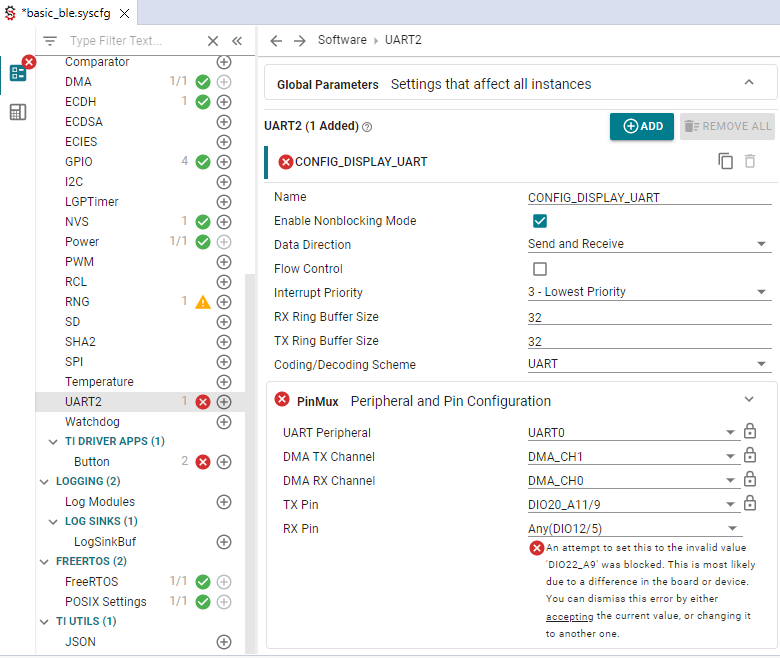
Task: Open the Data Direction dropdown
Action: [648, 244]
